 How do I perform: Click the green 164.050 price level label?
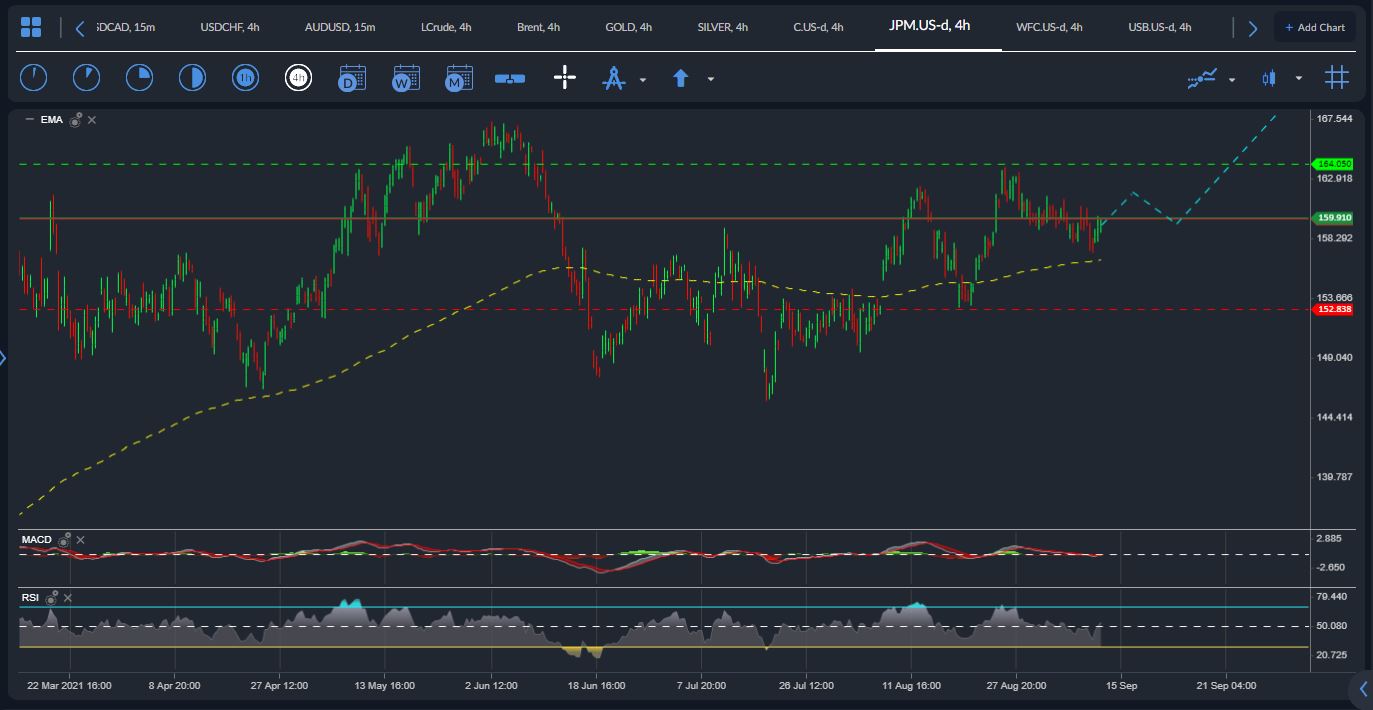1335,164
